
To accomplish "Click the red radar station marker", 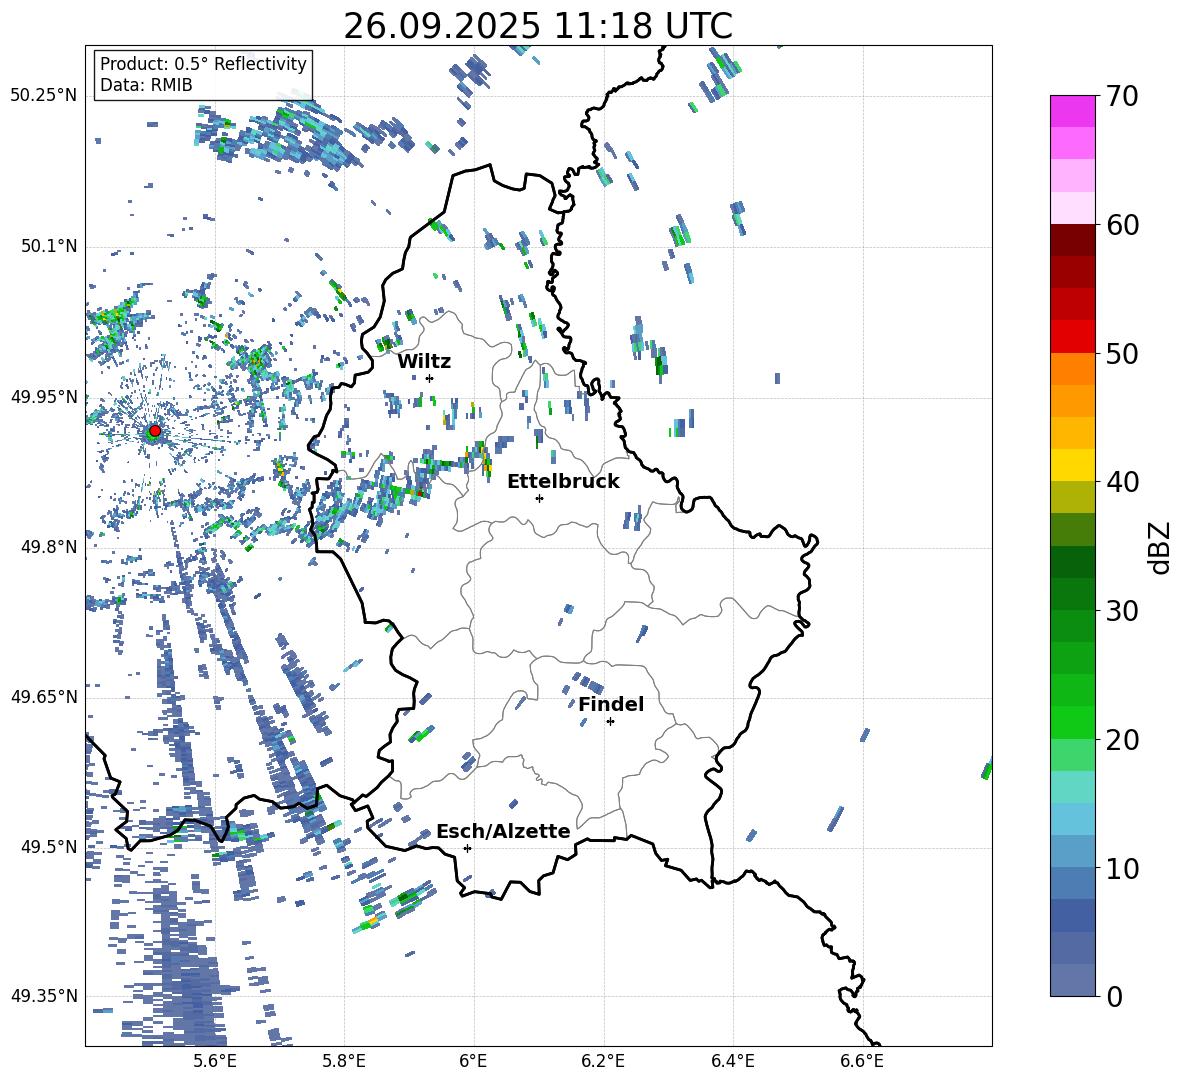I will pyautogui.click(x=154, y=431).
